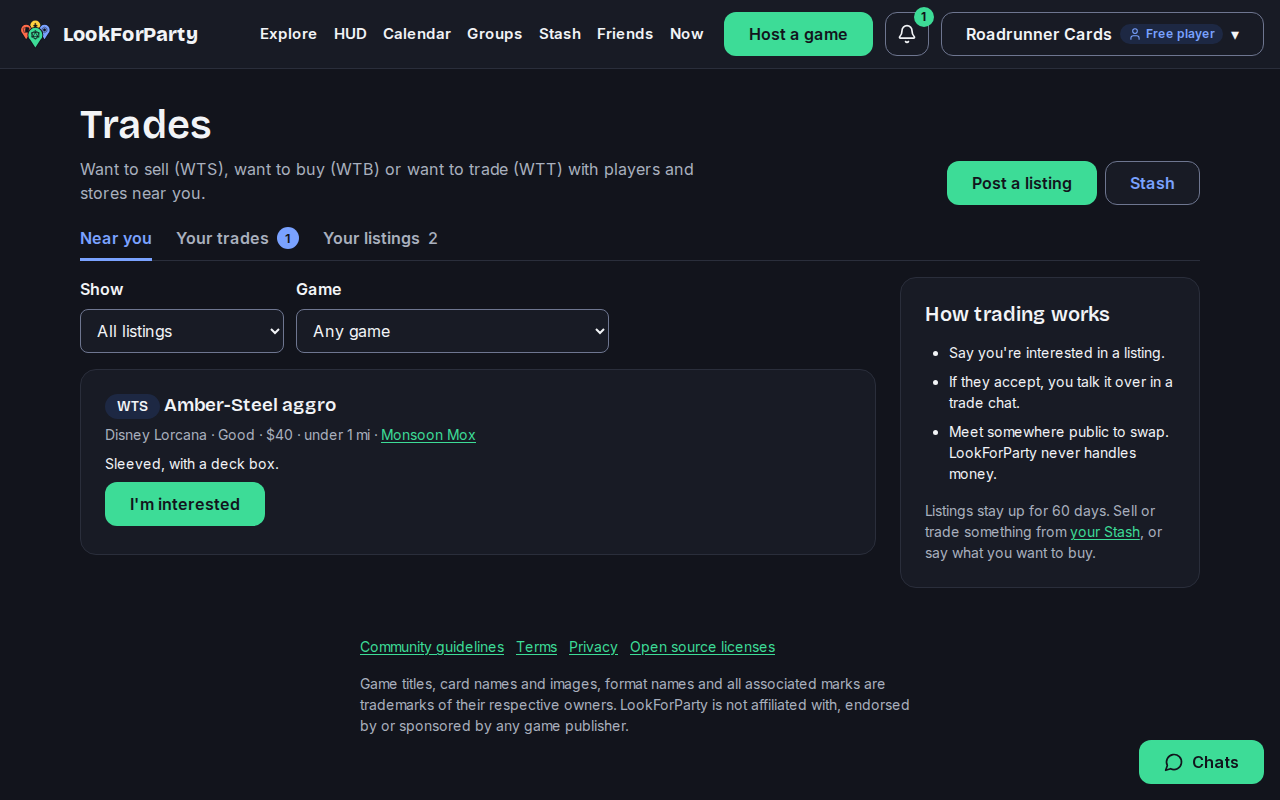Switch to the Near you tab

click(x=116, y=238)
